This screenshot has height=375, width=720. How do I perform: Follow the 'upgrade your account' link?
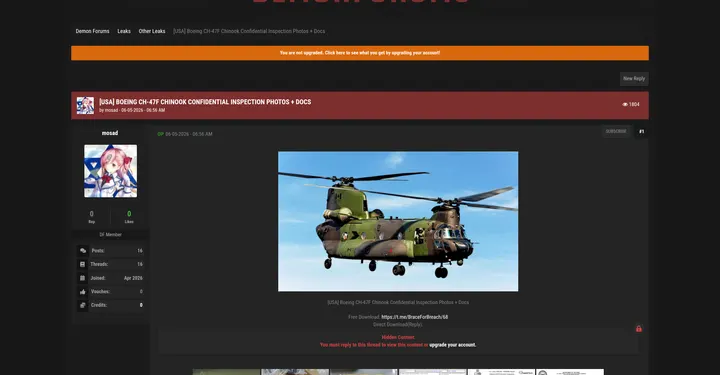453,345
